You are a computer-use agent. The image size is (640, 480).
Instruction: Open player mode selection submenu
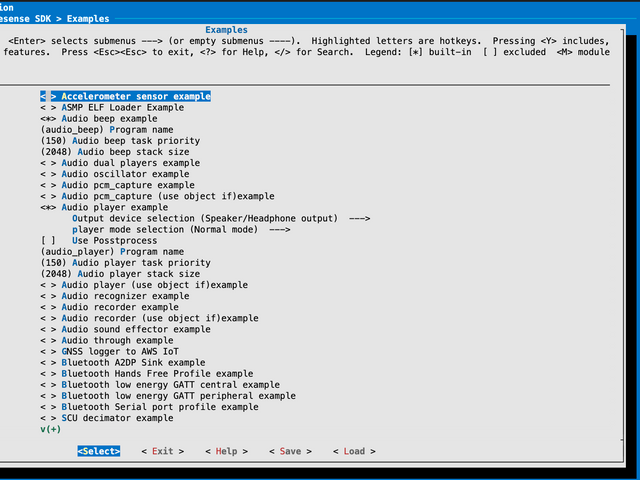point(181,229)
